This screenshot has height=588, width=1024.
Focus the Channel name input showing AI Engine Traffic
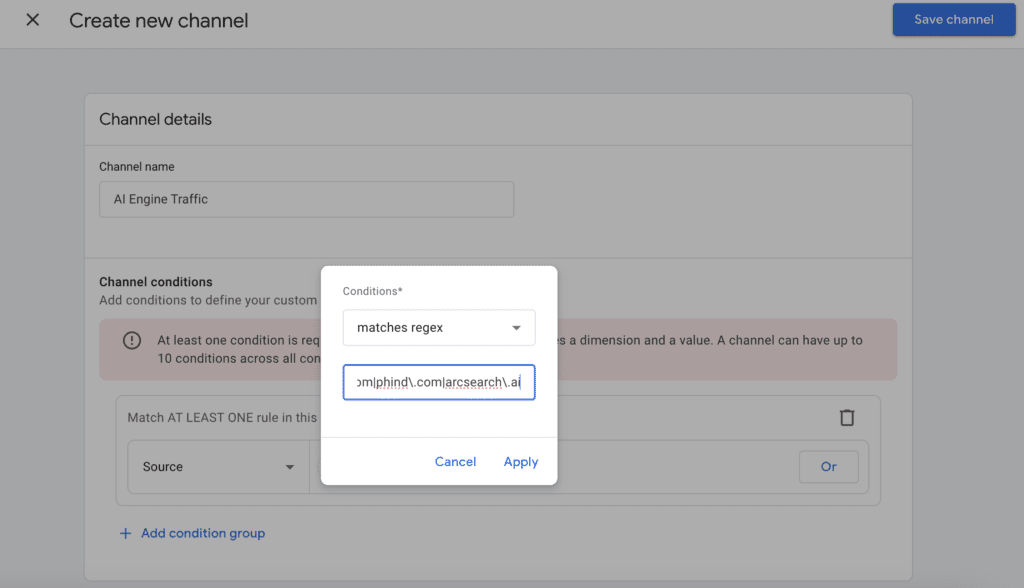(306, 199)
